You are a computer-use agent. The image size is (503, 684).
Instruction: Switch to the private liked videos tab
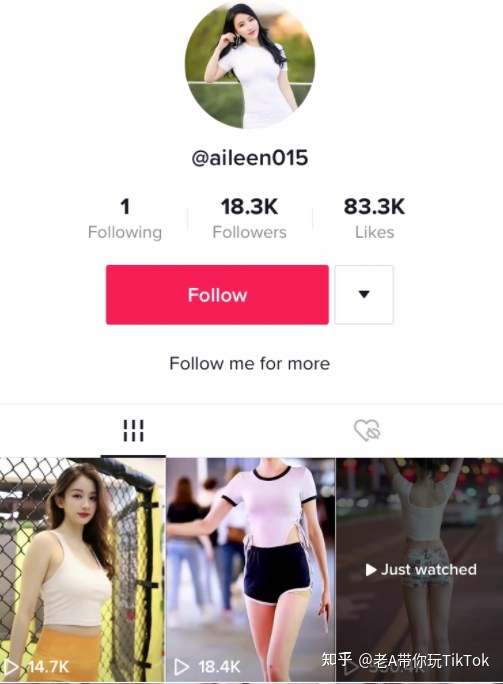(367, 431)
